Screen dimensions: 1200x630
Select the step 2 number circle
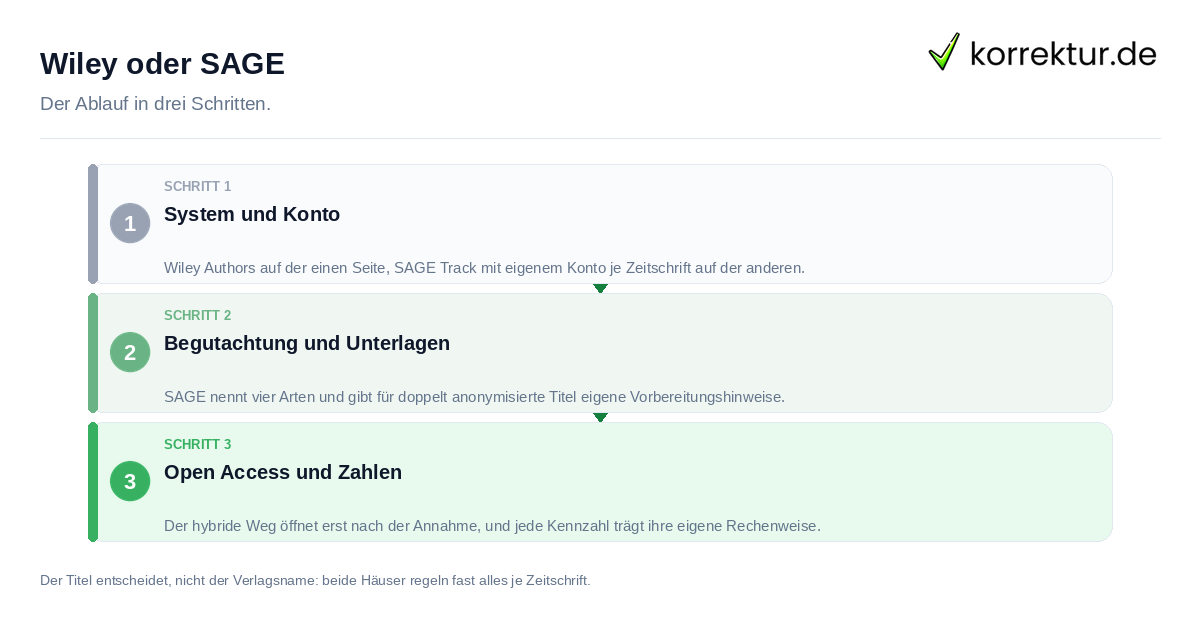click(x=130, y=352)
